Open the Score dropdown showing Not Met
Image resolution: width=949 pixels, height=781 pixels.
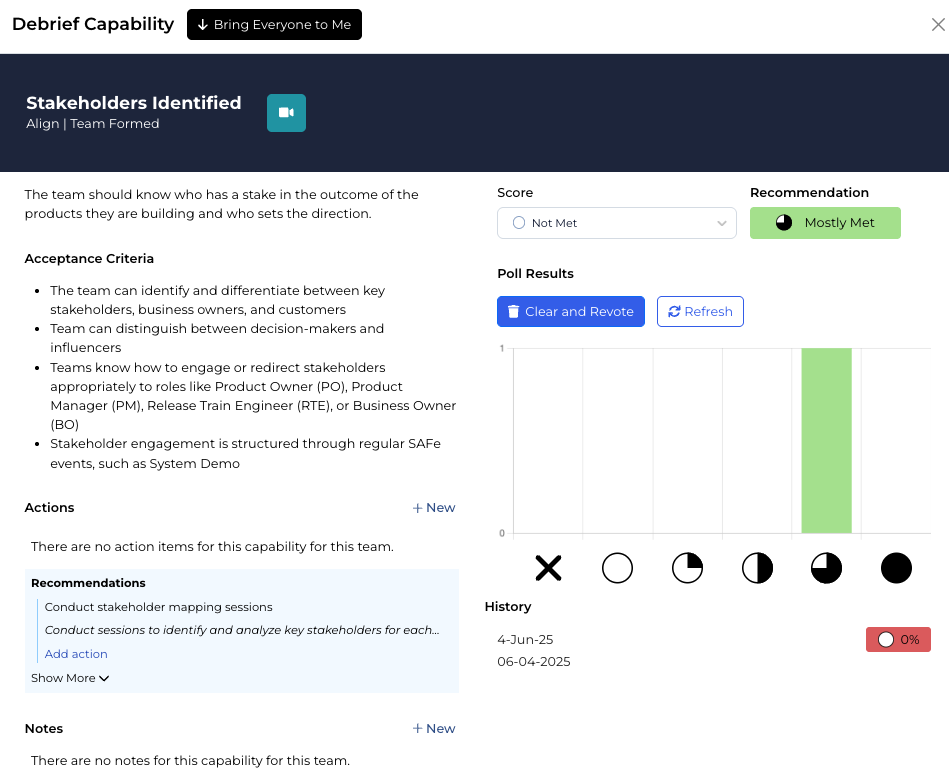(616, 223)
